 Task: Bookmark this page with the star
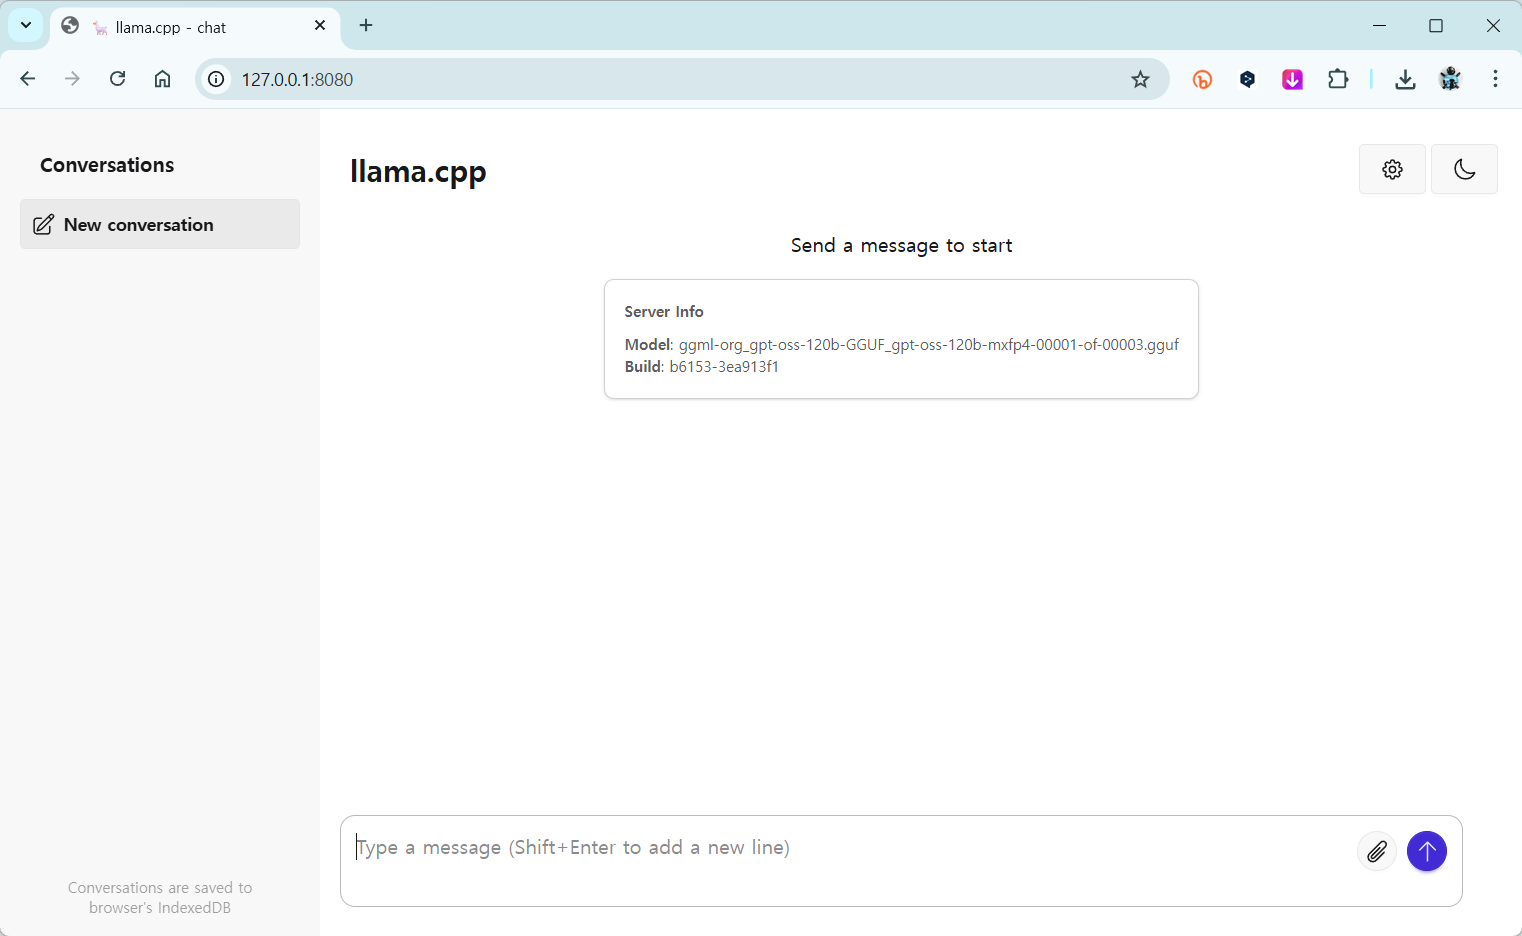1140,79
